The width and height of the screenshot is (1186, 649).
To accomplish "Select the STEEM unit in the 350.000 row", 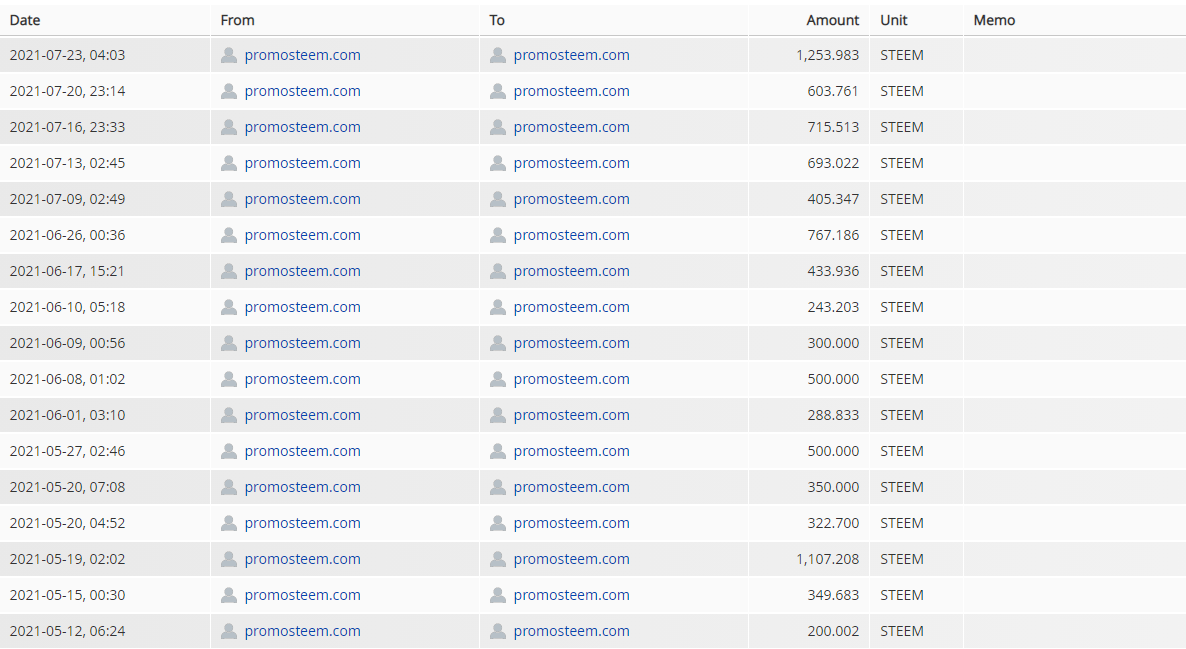I will click(902, 487).
